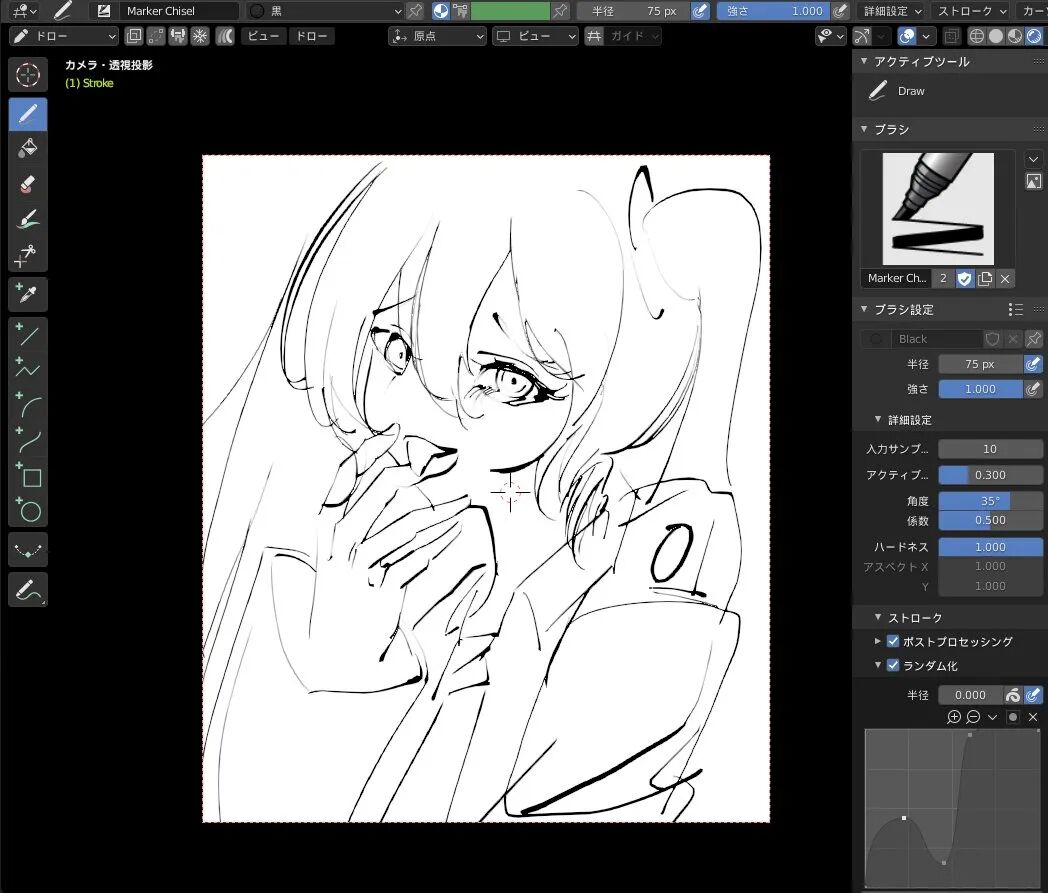Toggle the ポストプロセッシング checkbox
The height and width of the screenshot is (893, 1048).
[x=893, y=642]
